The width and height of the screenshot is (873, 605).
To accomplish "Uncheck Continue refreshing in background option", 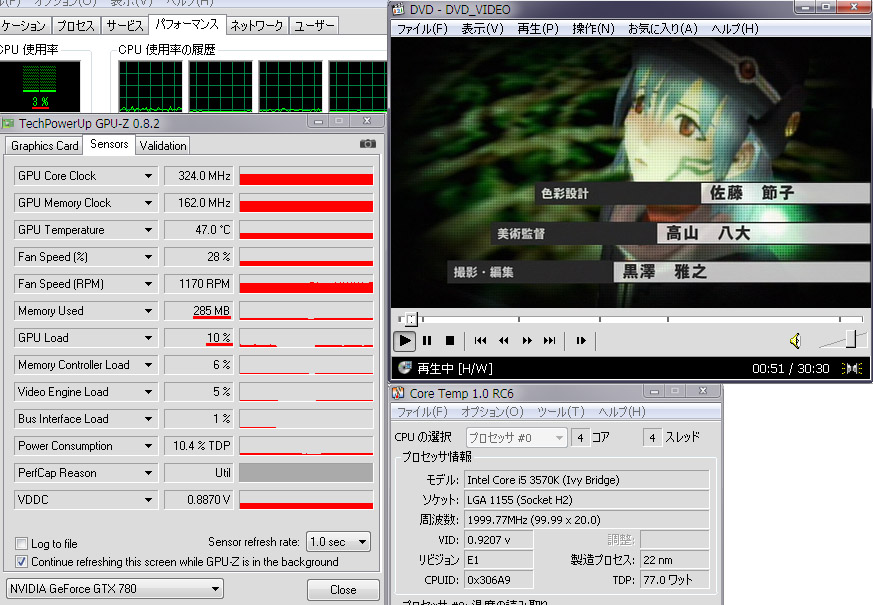I will coord(21,562).
